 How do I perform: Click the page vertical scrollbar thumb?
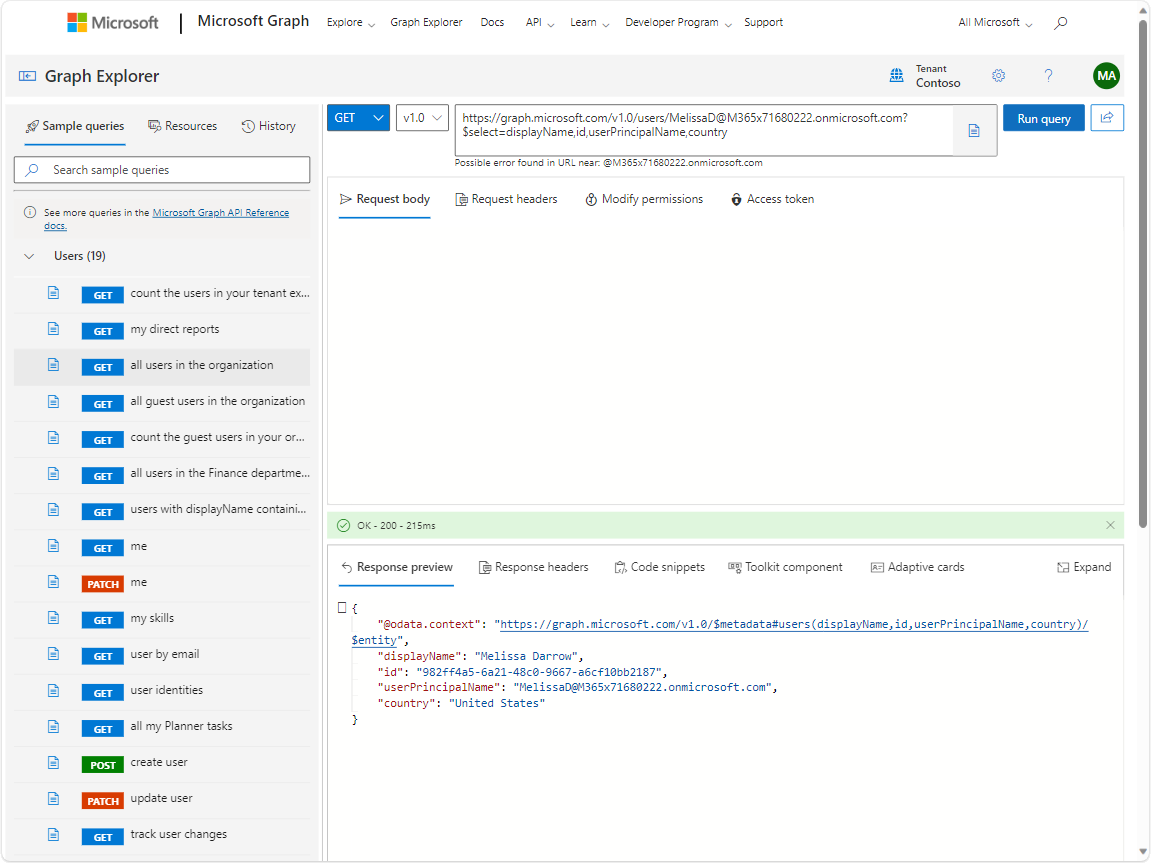pos(1143,272)
